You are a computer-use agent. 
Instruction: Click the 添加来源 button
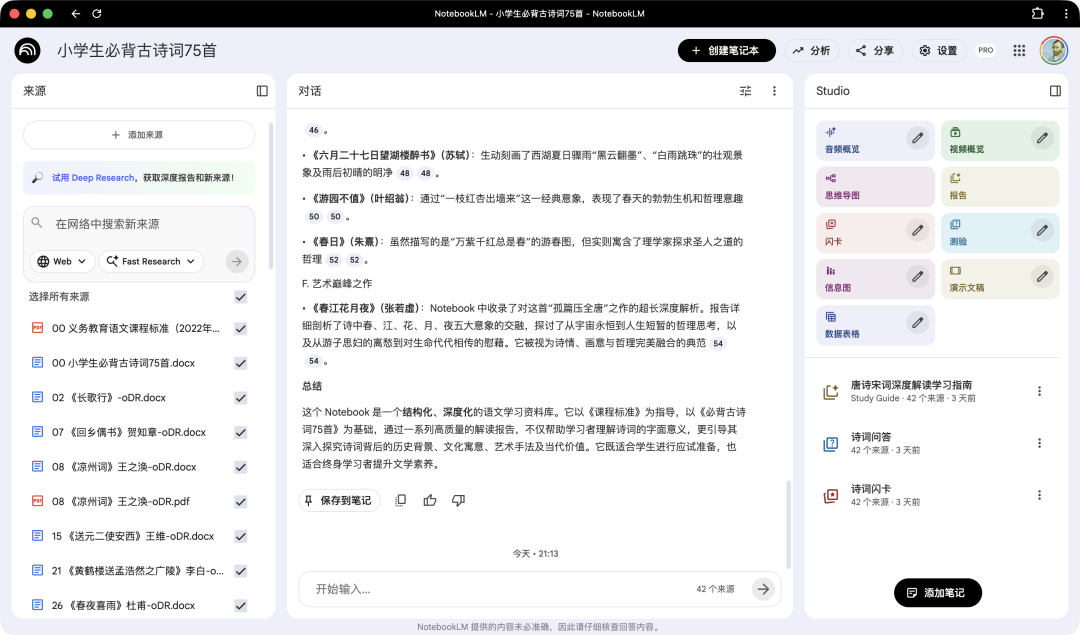pyautogui.click(x=139, y=135)
